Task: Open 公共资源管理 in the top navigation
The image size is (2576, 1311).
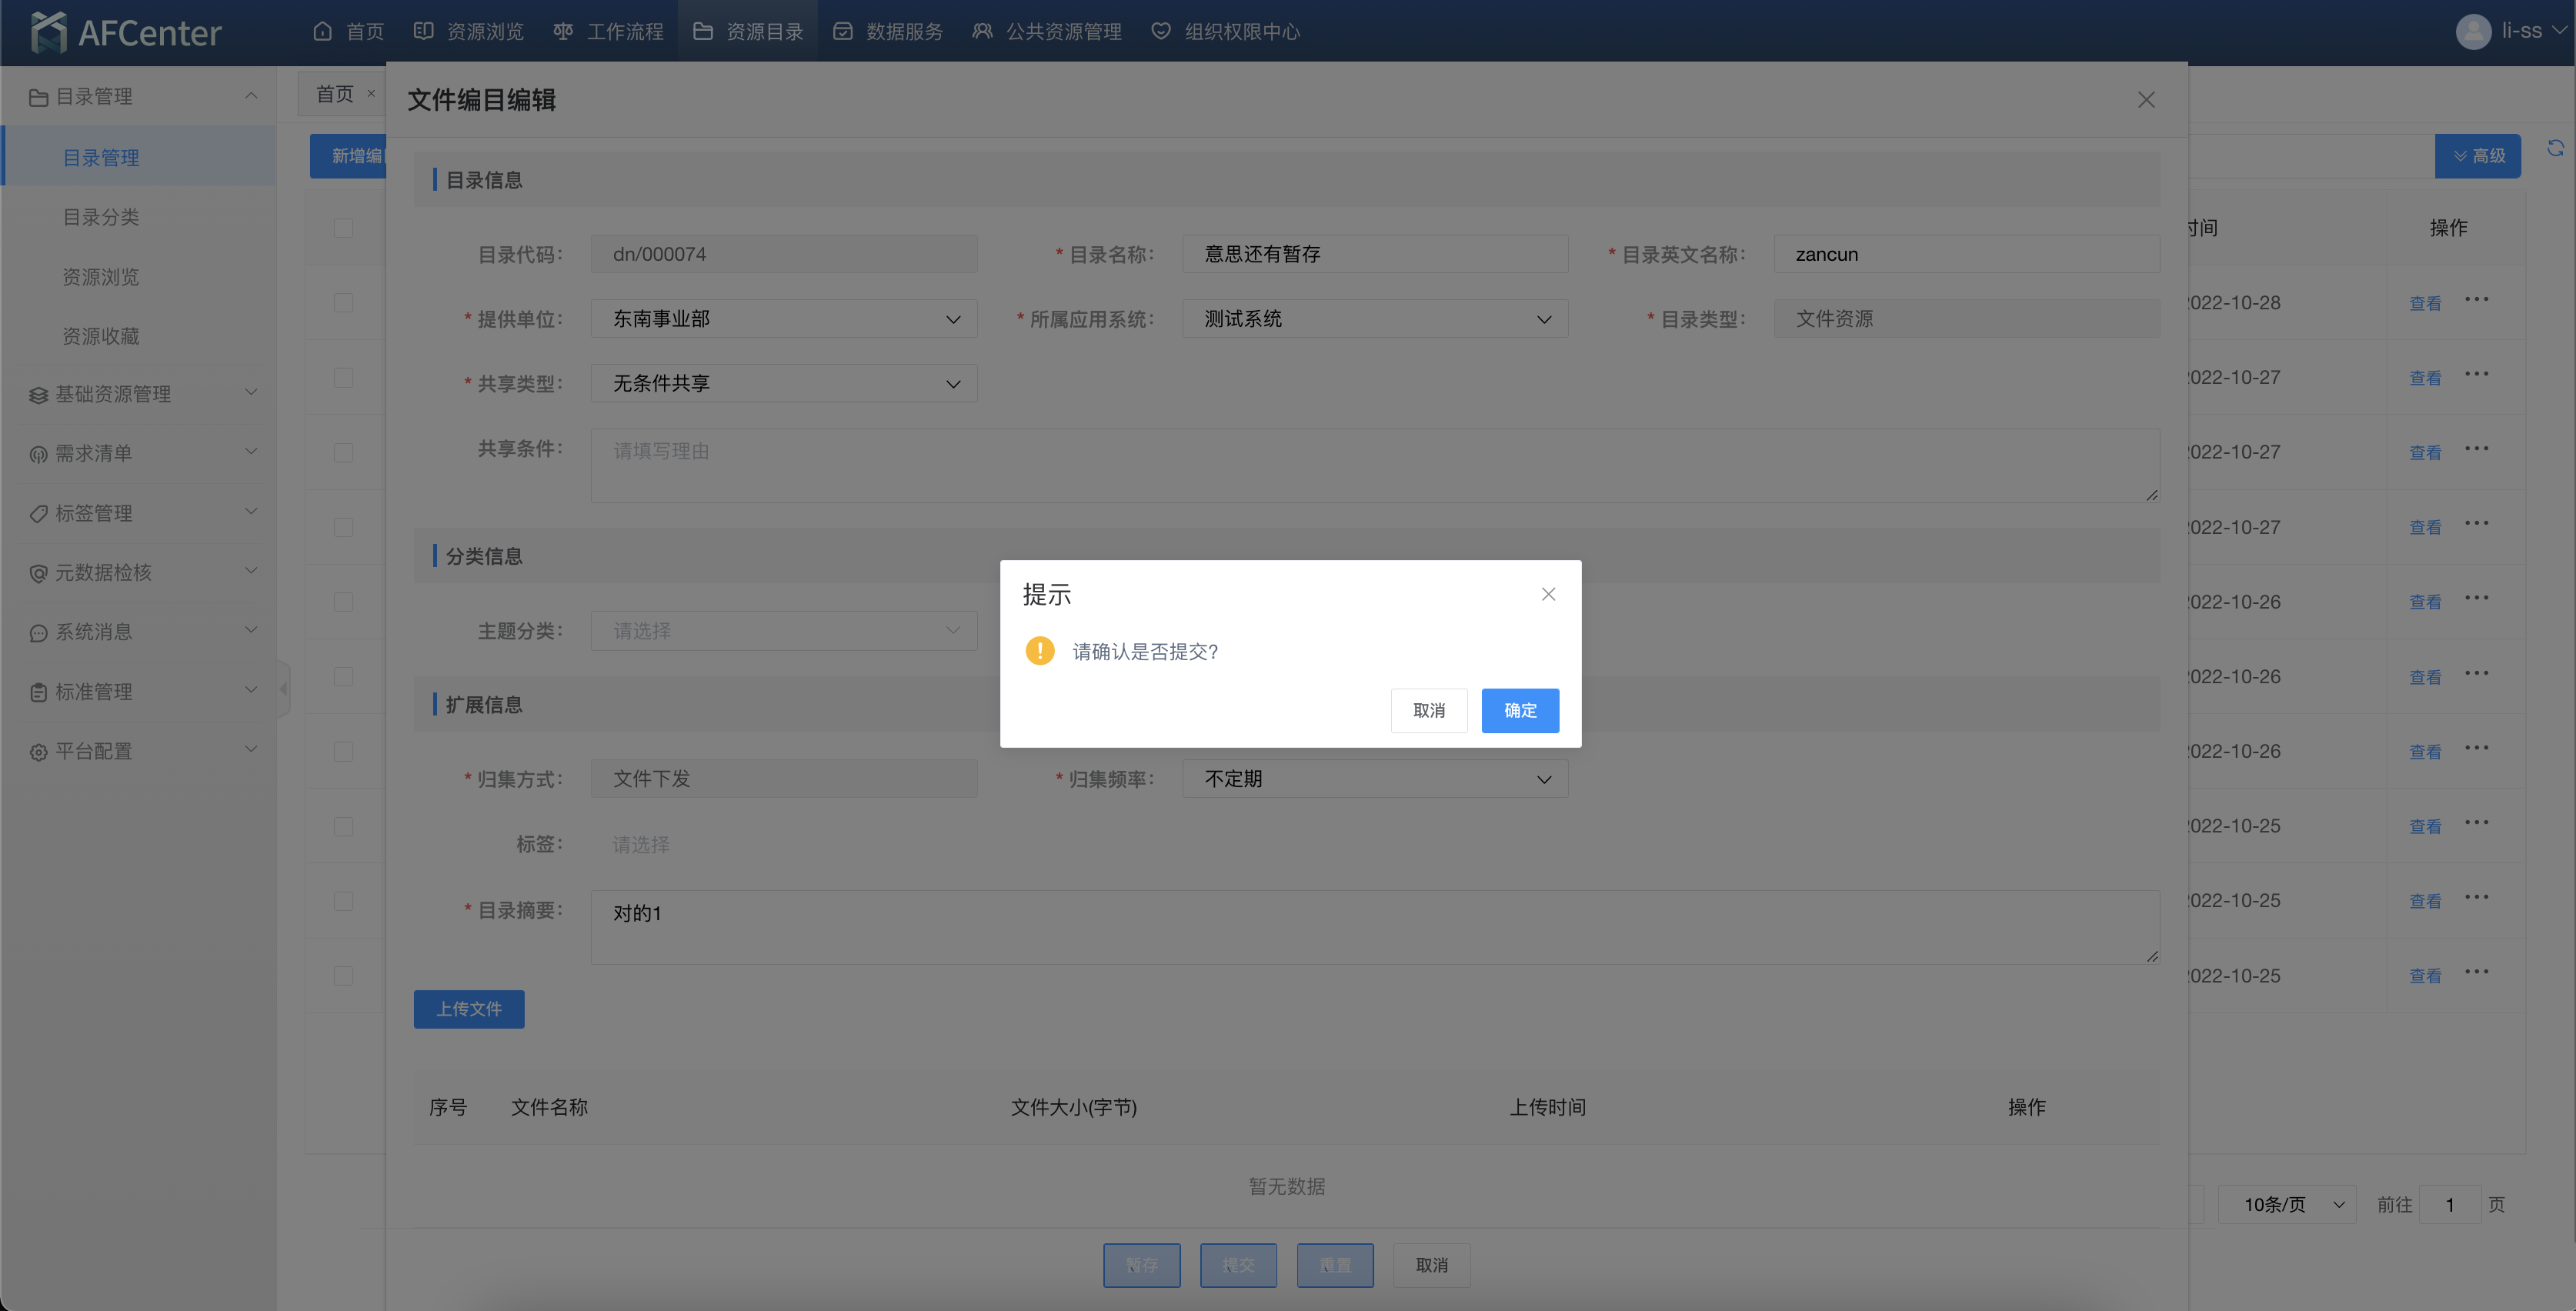Action: 1047,31
